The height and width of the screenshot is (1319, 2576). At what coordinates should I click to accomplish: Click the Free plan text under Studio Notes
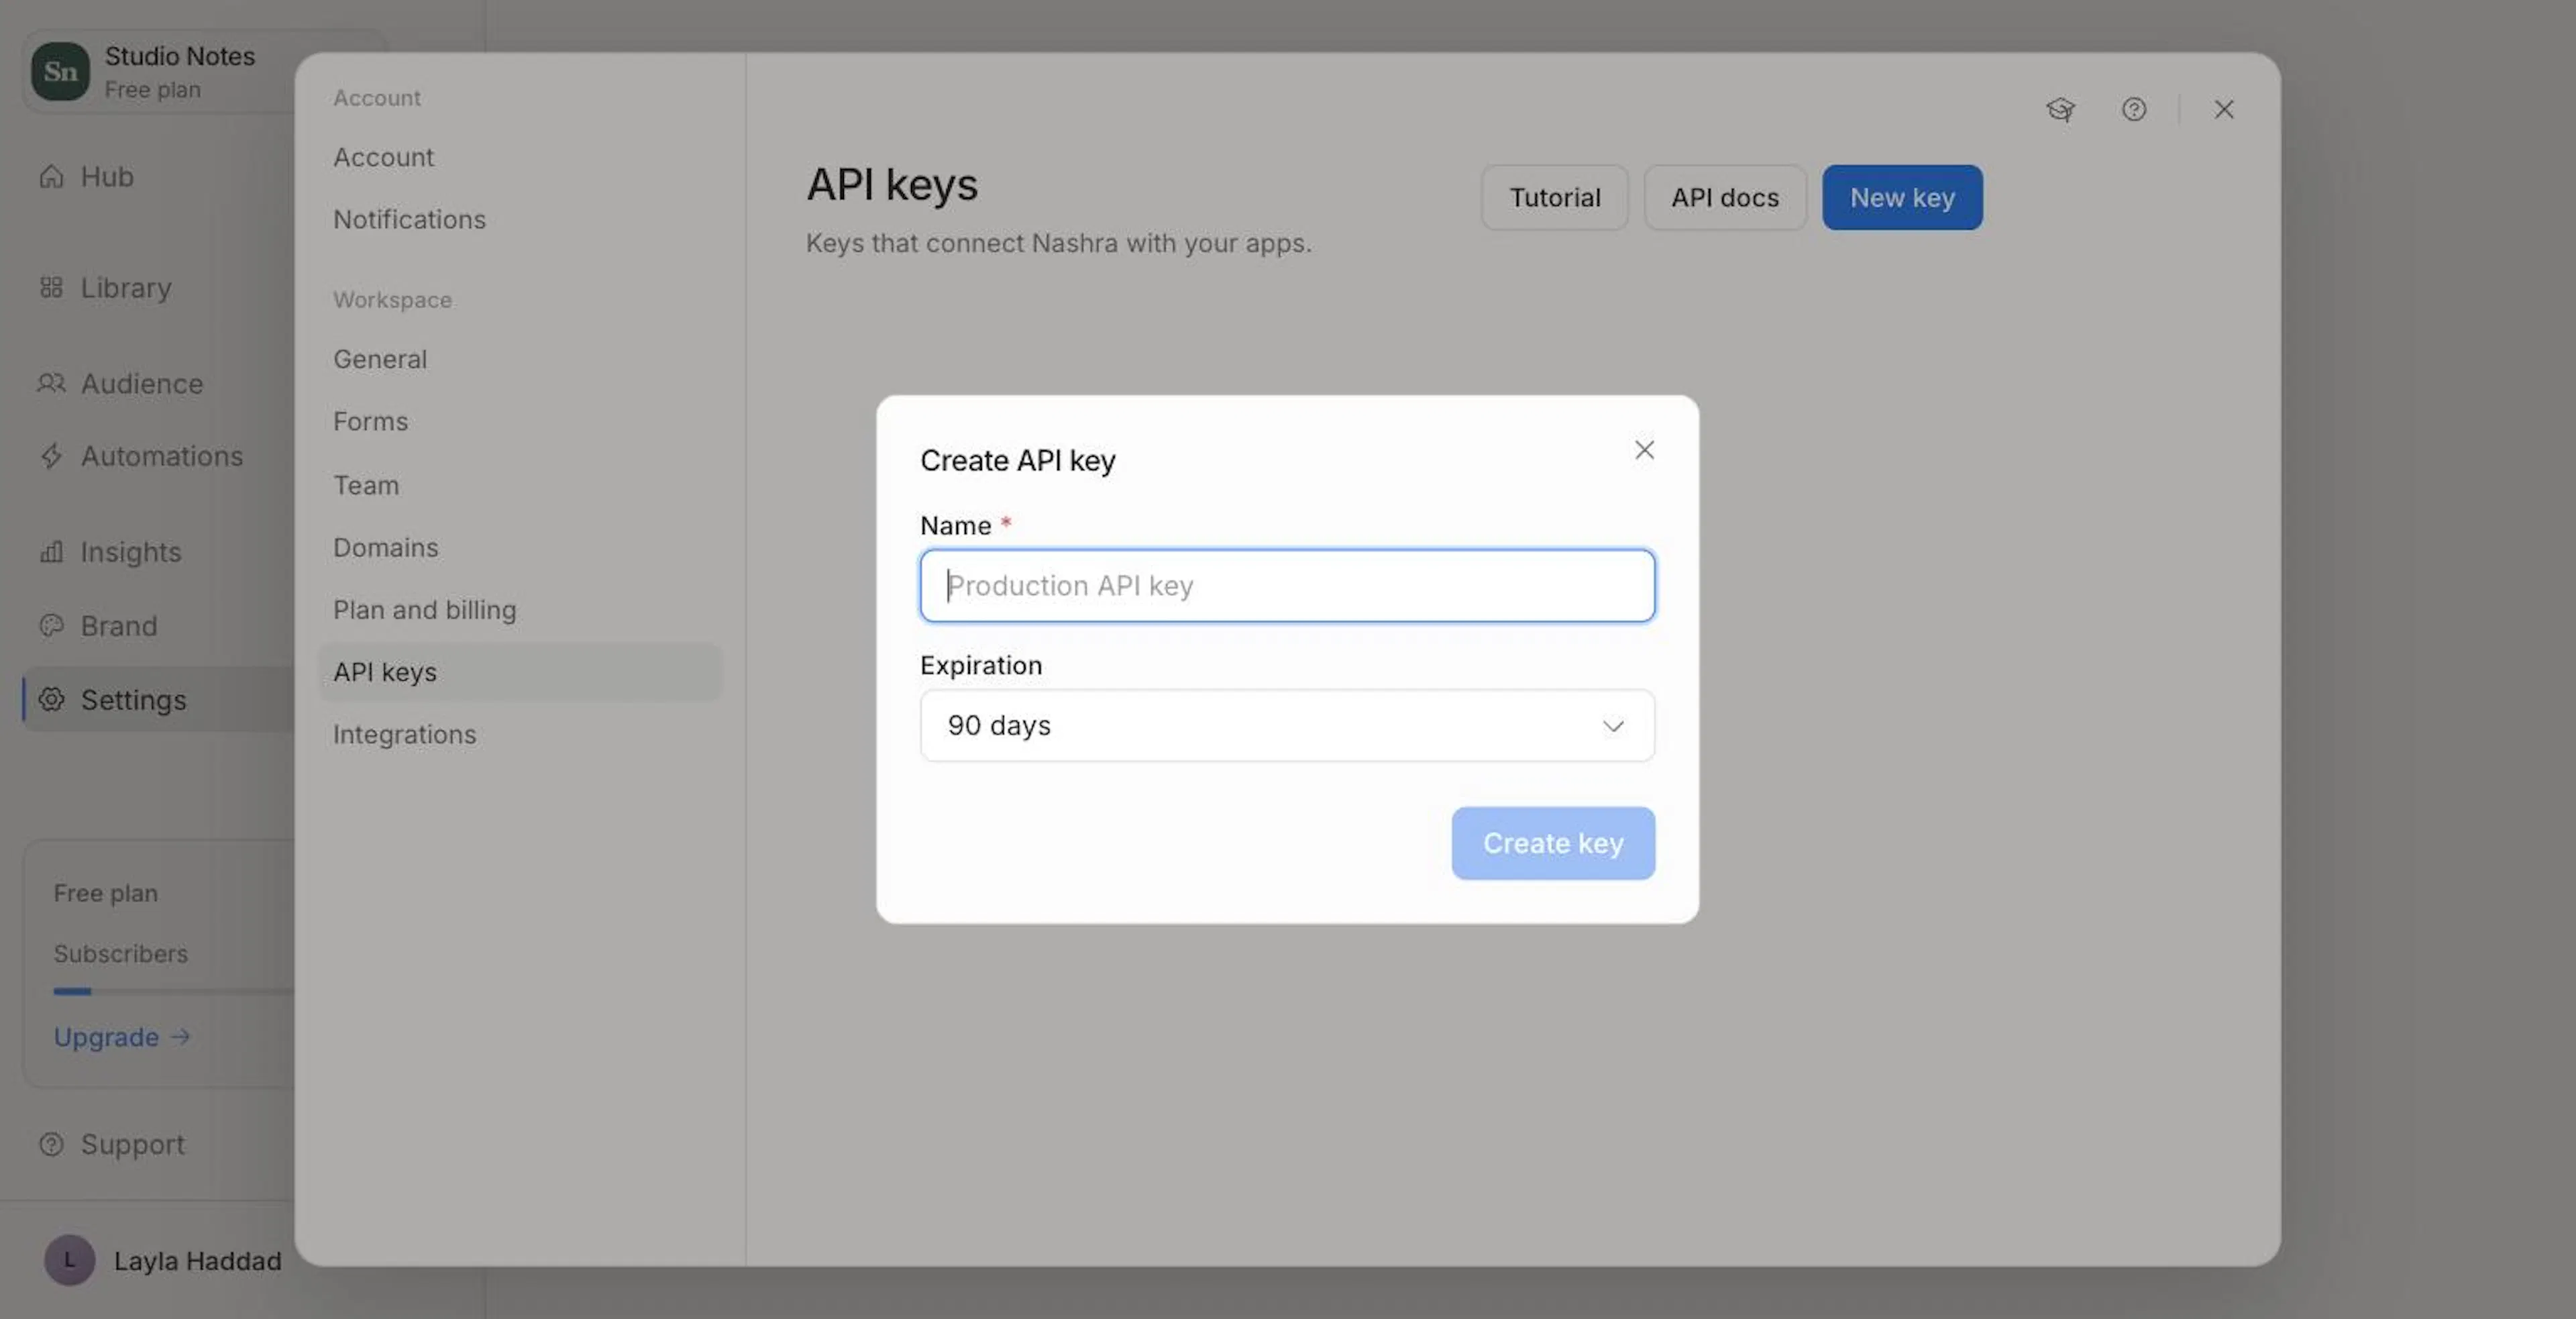(153, 89)
